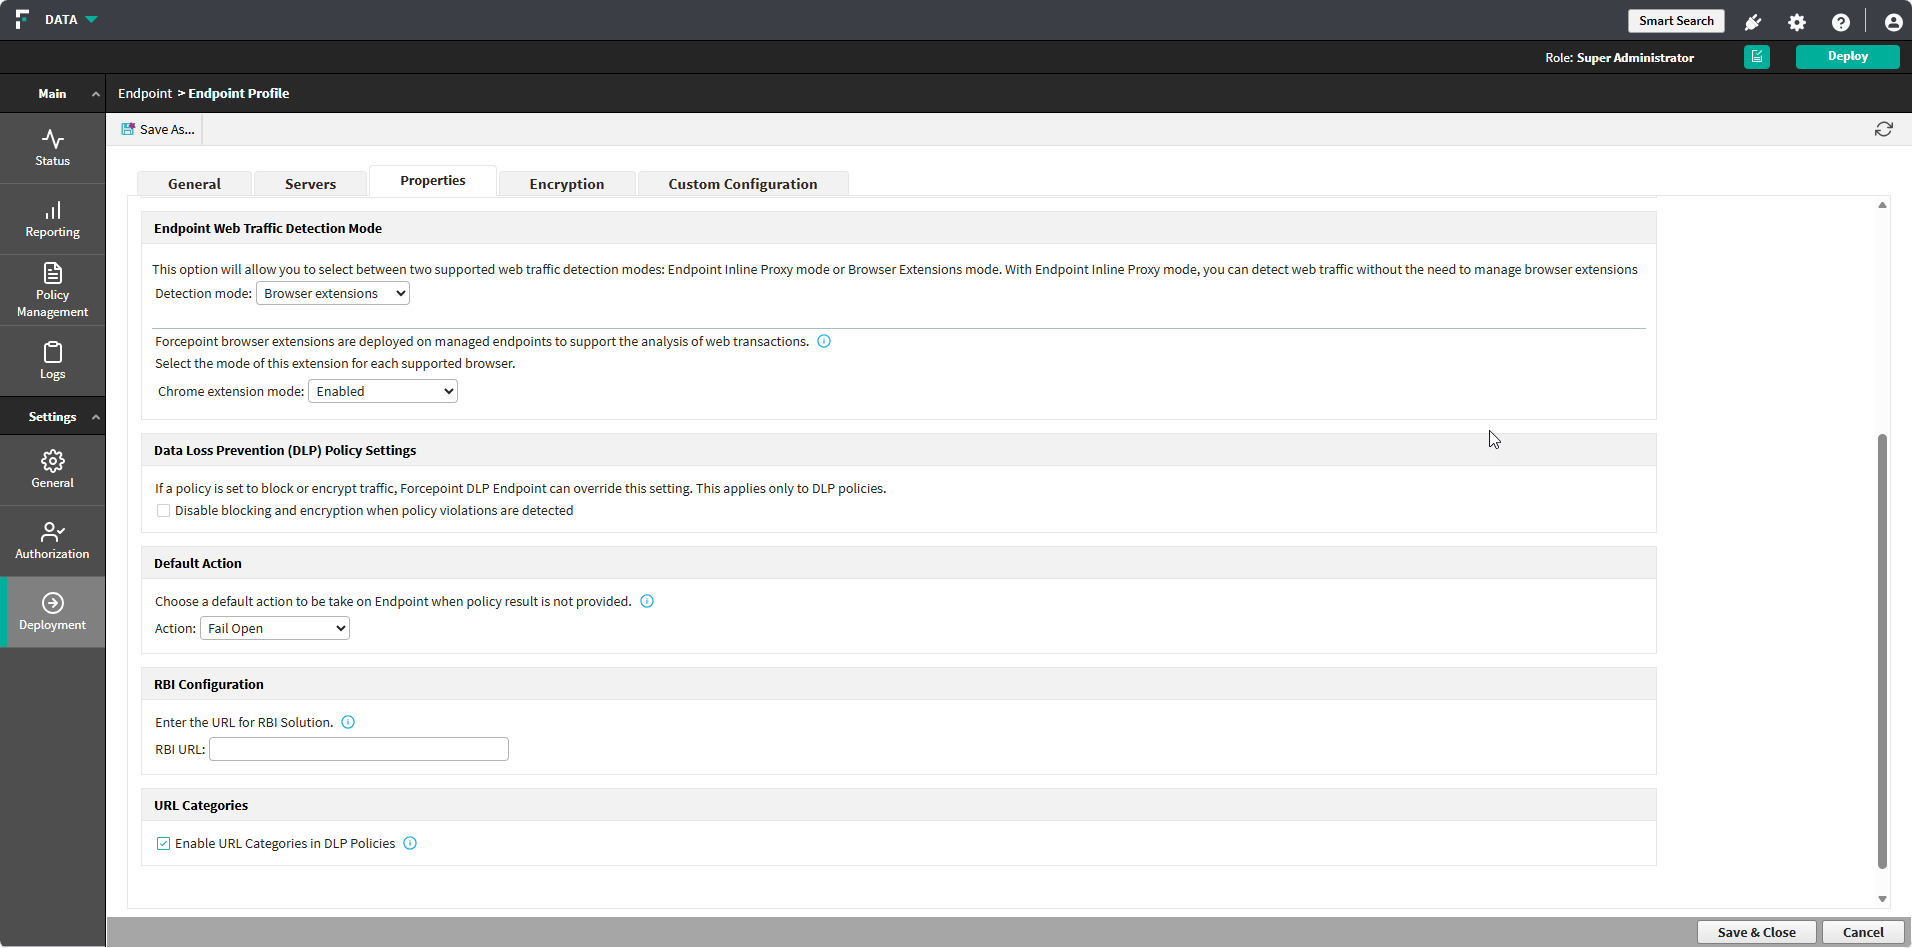Open the Help question mark icon

tap(1841, 22)
